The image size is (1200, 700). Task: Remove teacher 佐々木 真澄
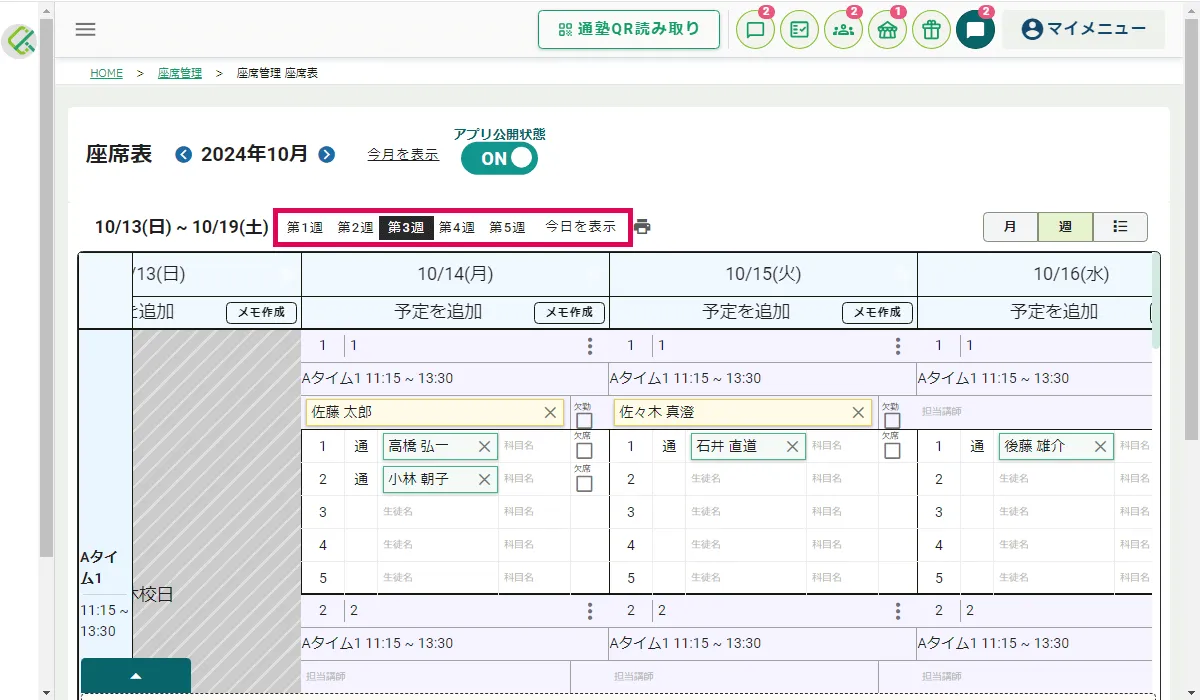pyautogui.click(x=858, y=412)
